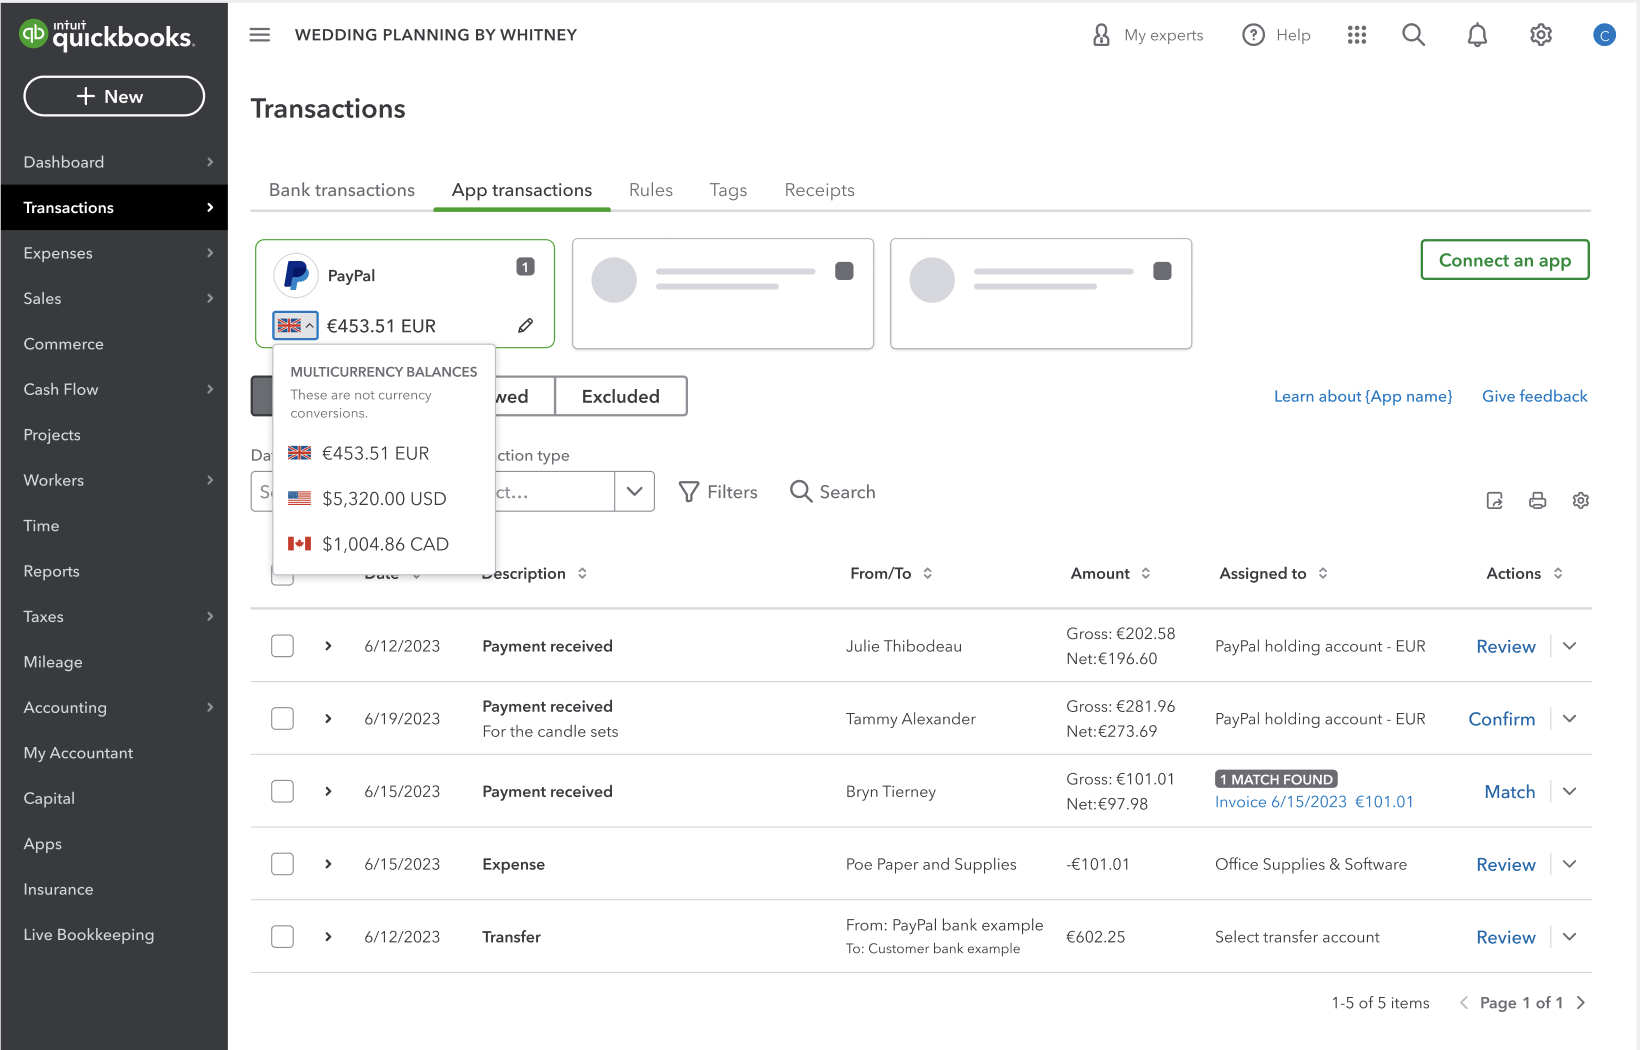Switch to the Receipts tab
The image size is (1640, 1050).
(820, 190)
